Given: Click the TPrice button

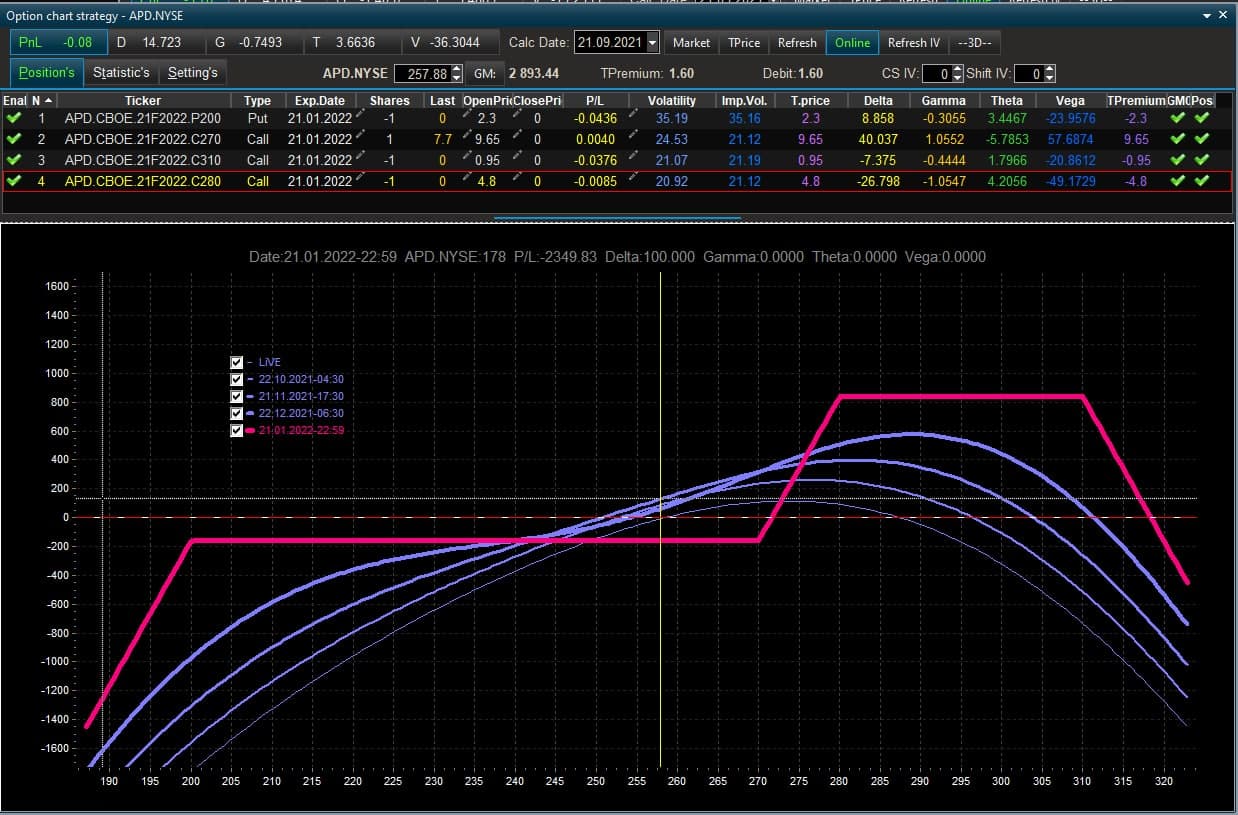Looking at the screenshot, I should [744, 43].
